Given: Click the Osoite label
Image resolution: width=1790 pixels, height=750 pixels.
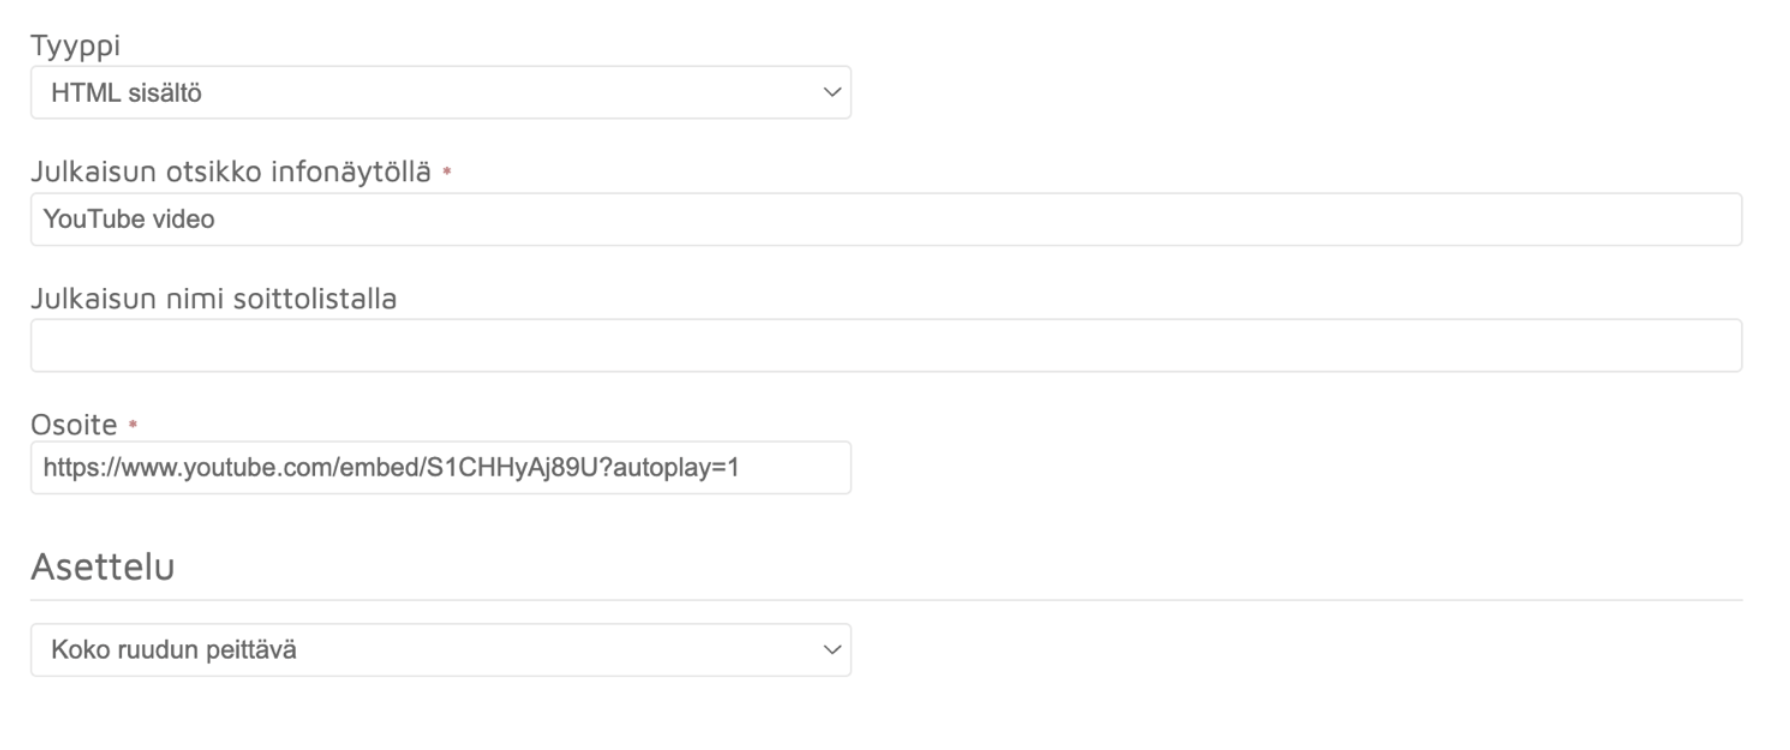Looking at the screenshot, I should [x=74, y=425].
